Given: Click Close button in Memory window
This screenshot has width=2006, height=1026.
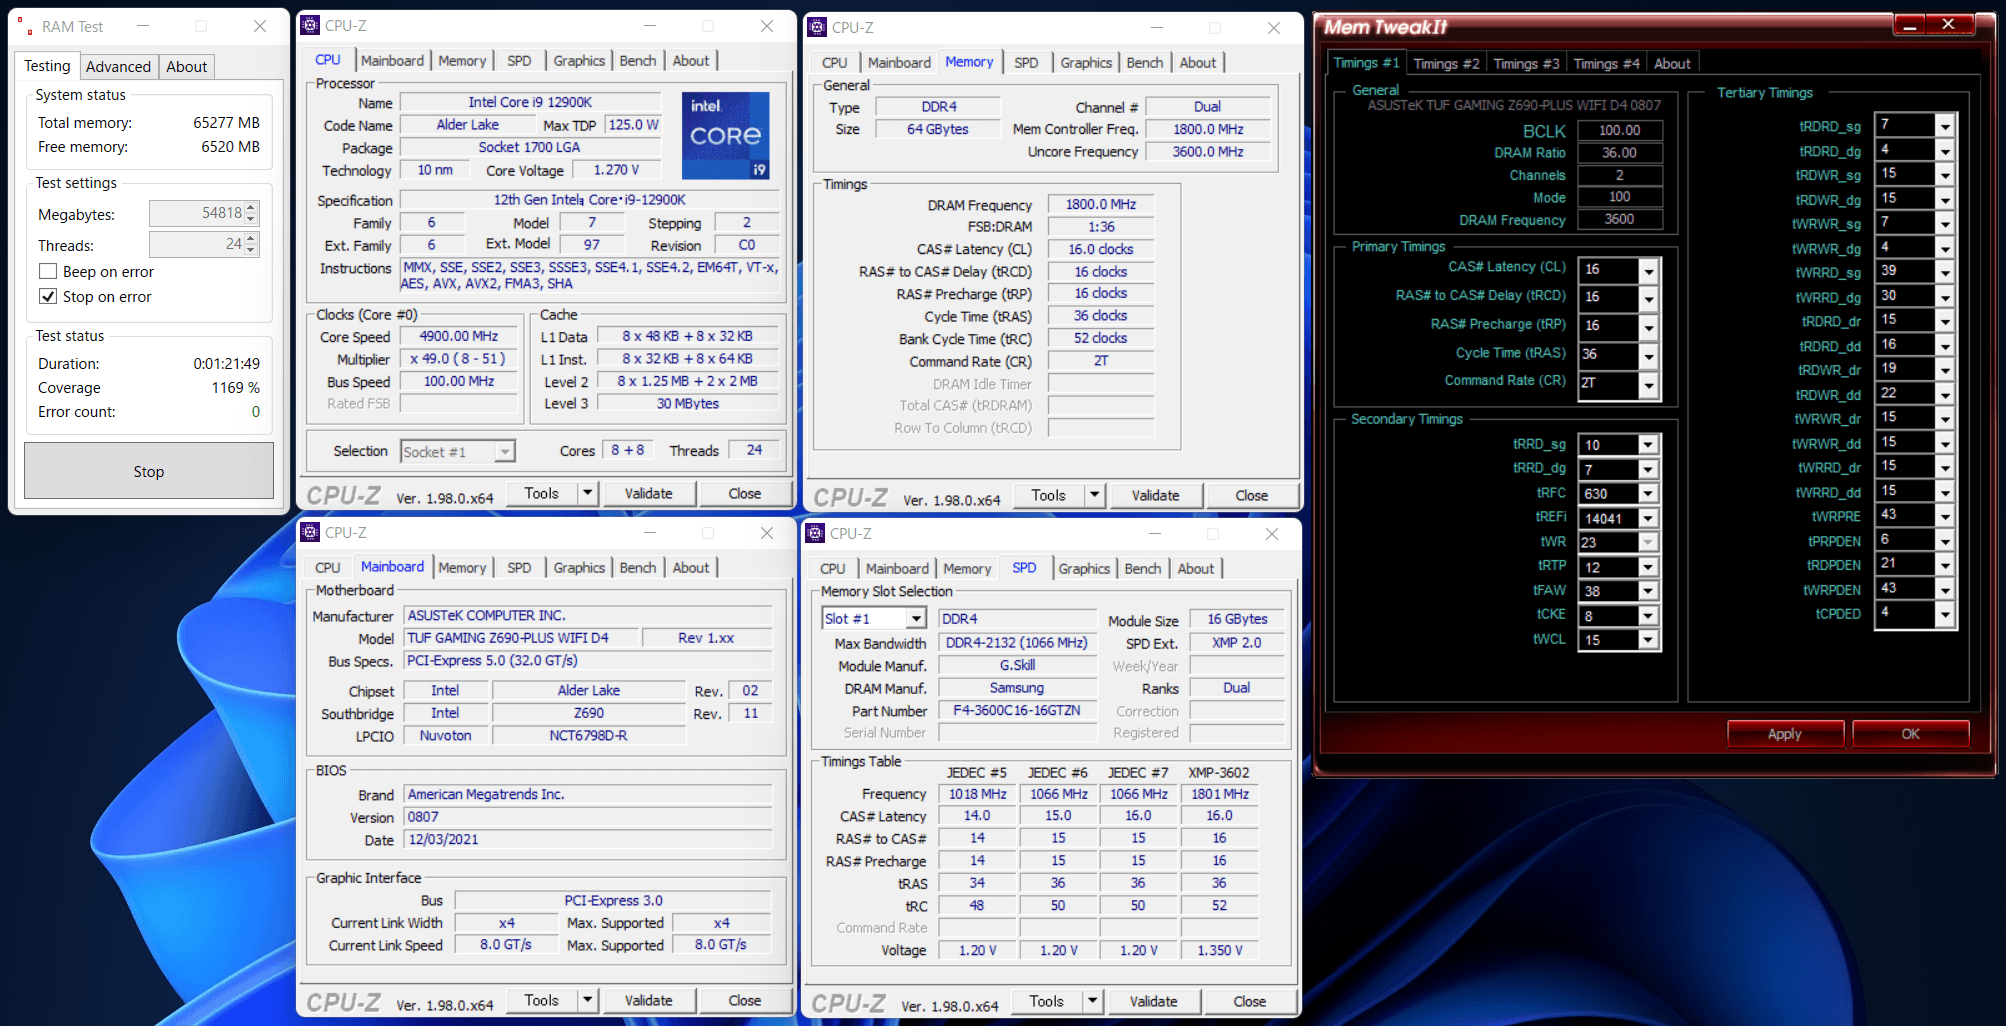Looking at the screenshot, I should [1251, 495].
